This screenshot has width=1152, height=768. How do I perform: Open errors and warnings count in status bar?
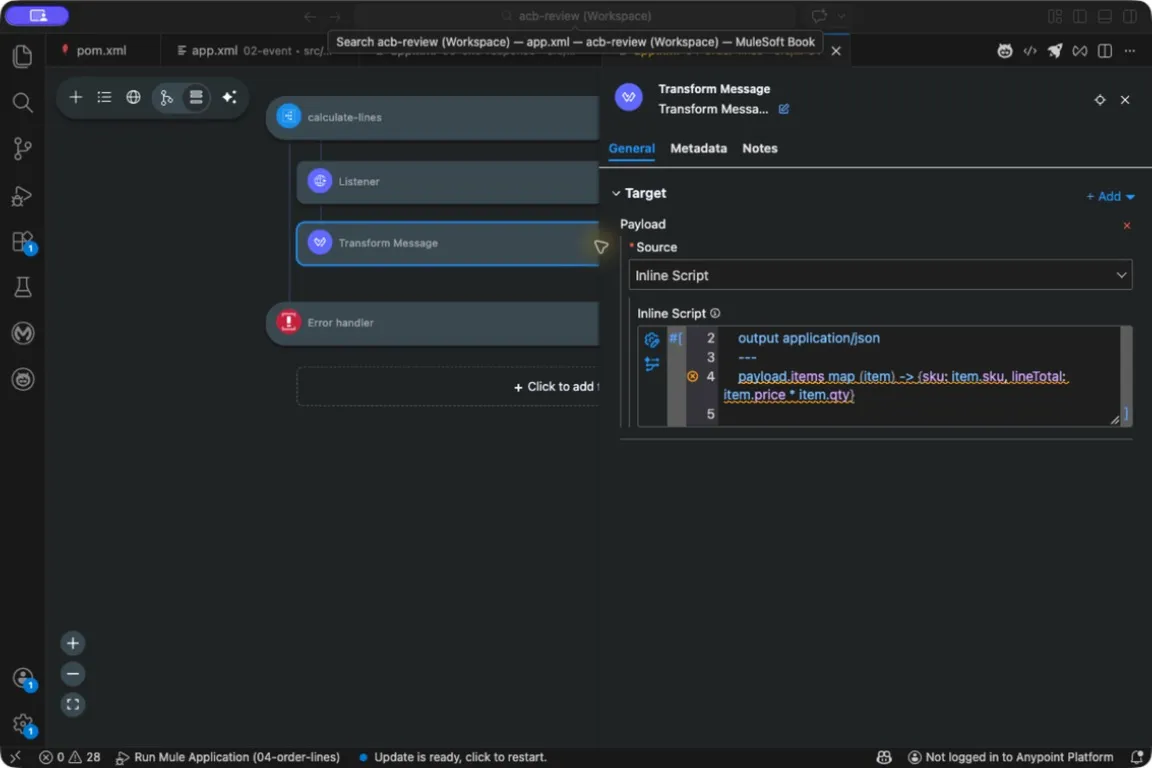click(x=70, y=757)
